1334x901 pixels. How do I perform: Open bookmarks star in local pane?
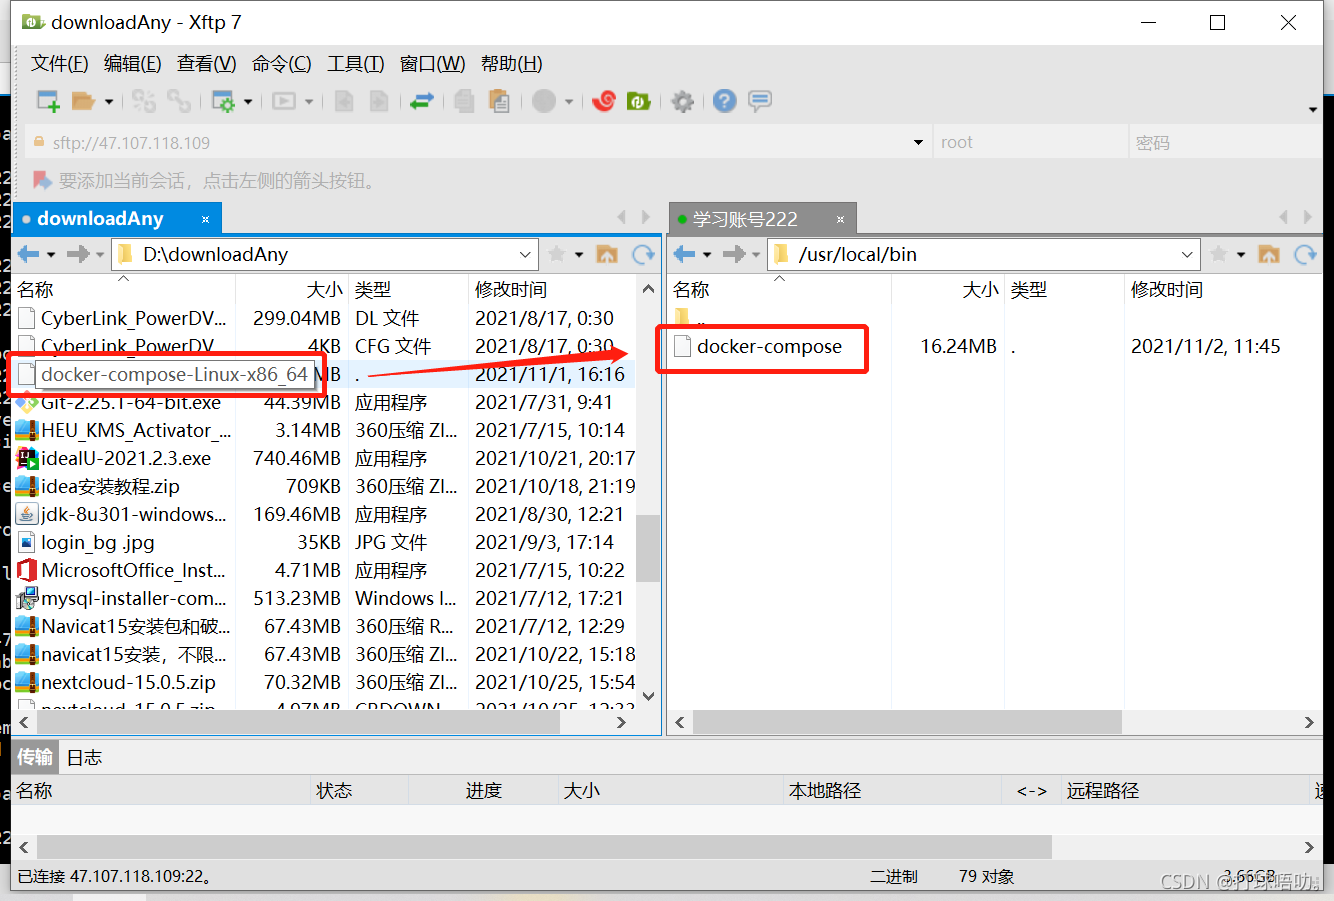pyautogui.click(x=557, y=254)
